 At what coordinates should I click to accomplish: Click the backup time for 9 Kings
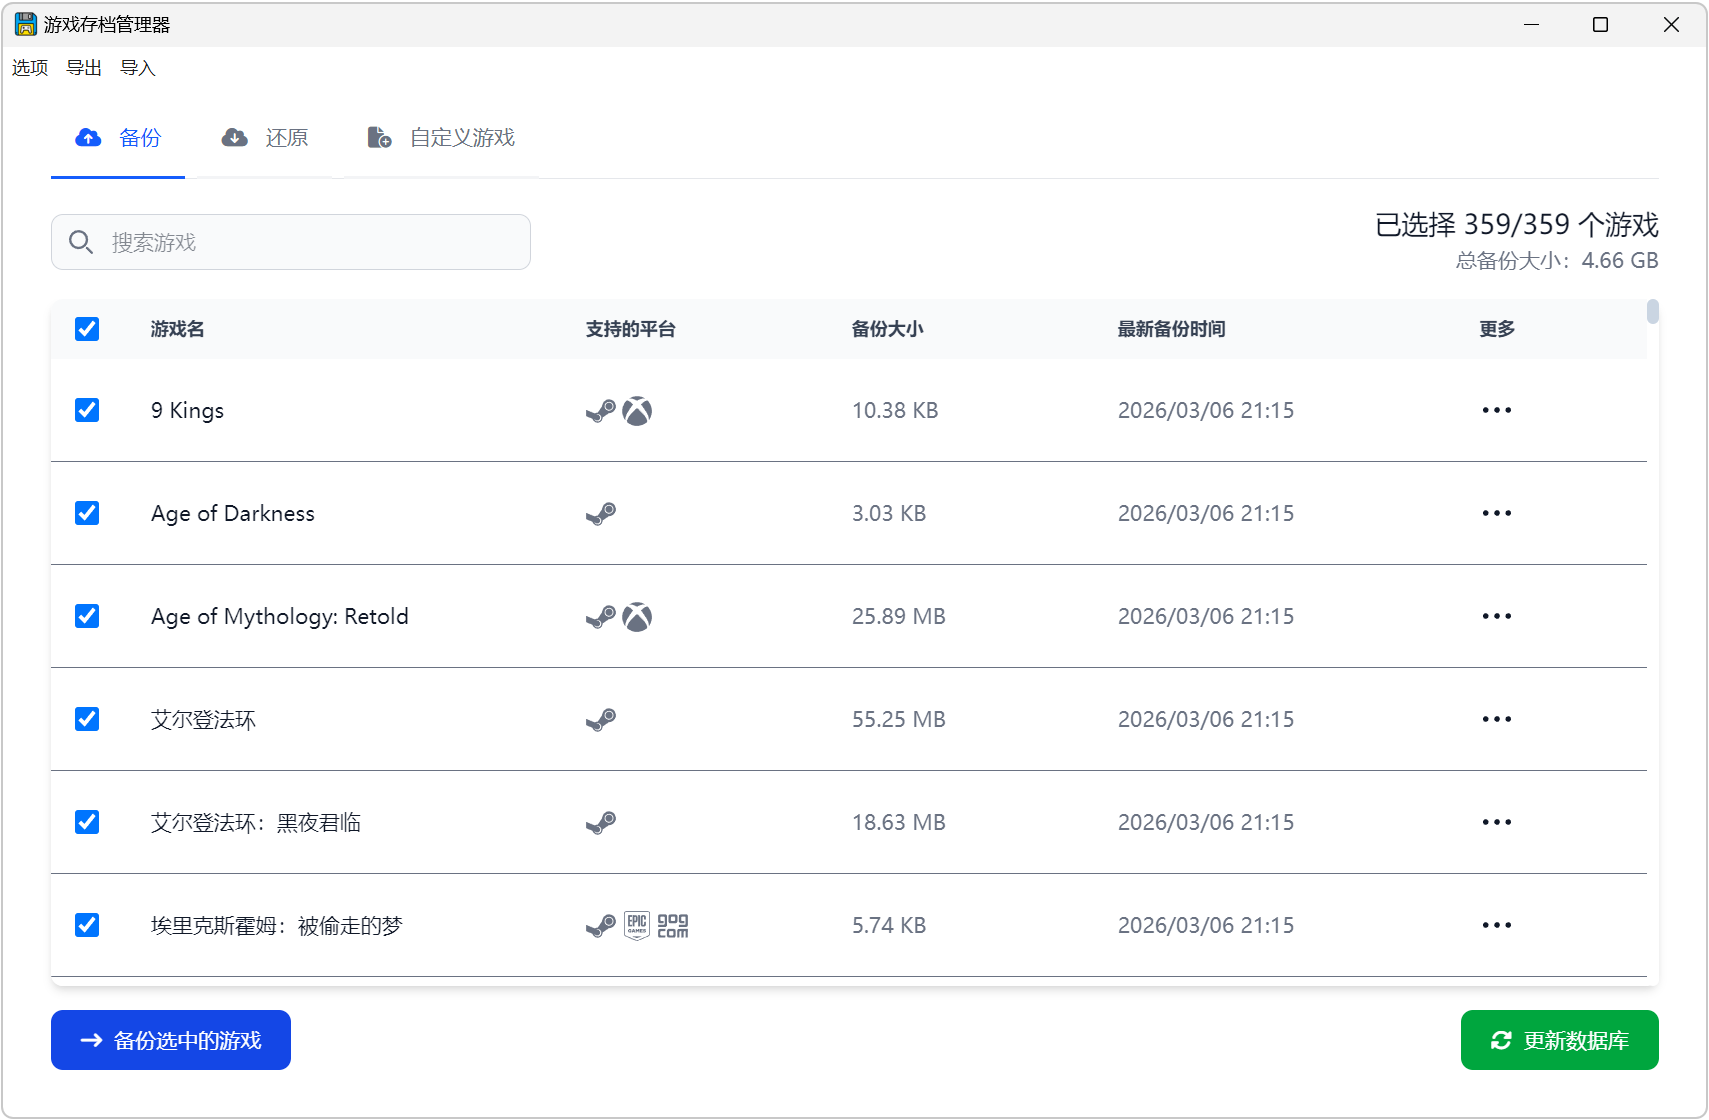[1206, 410]
